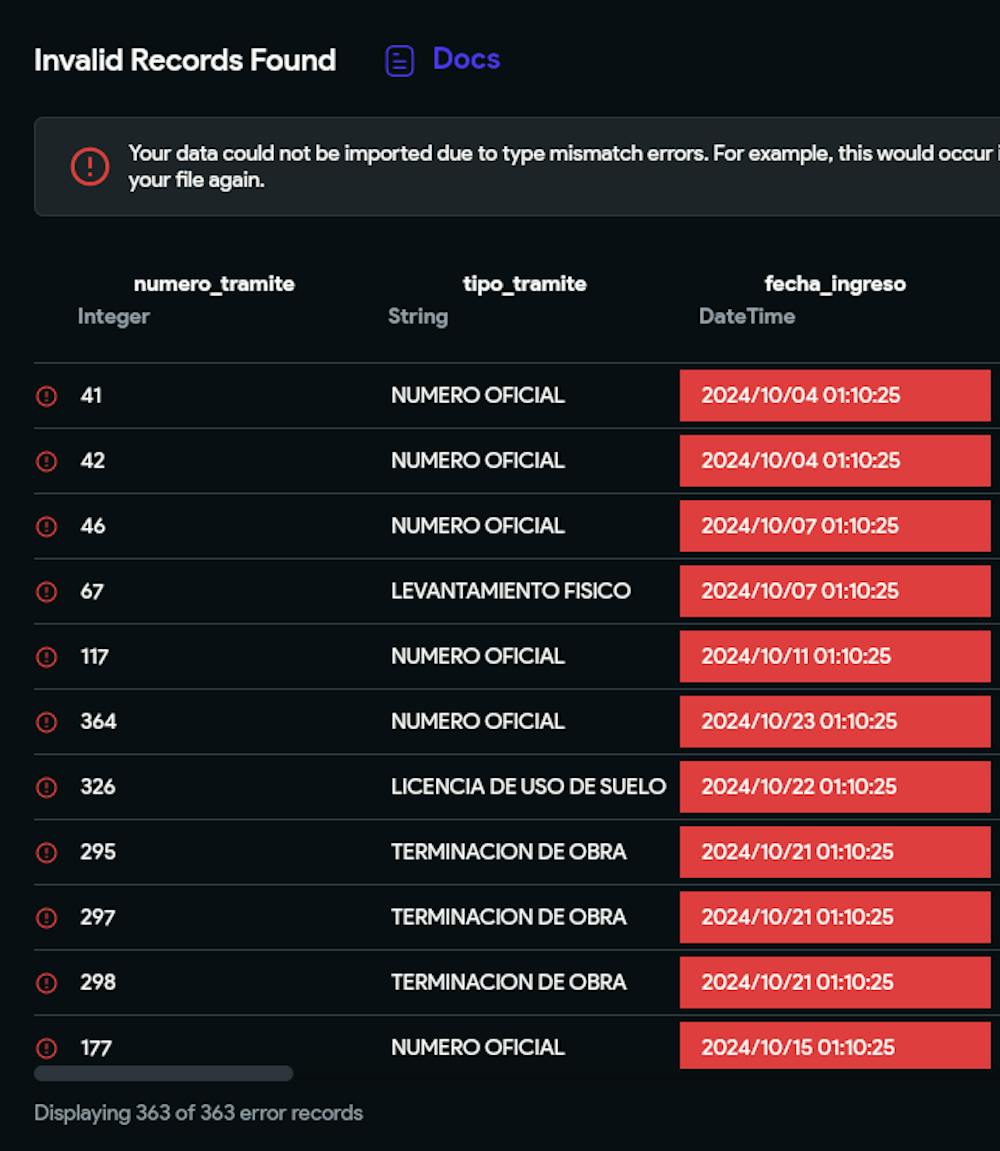Click LEVANTAMIENTO FISICO cell
1000x1151 pixels.
[510, 591]
